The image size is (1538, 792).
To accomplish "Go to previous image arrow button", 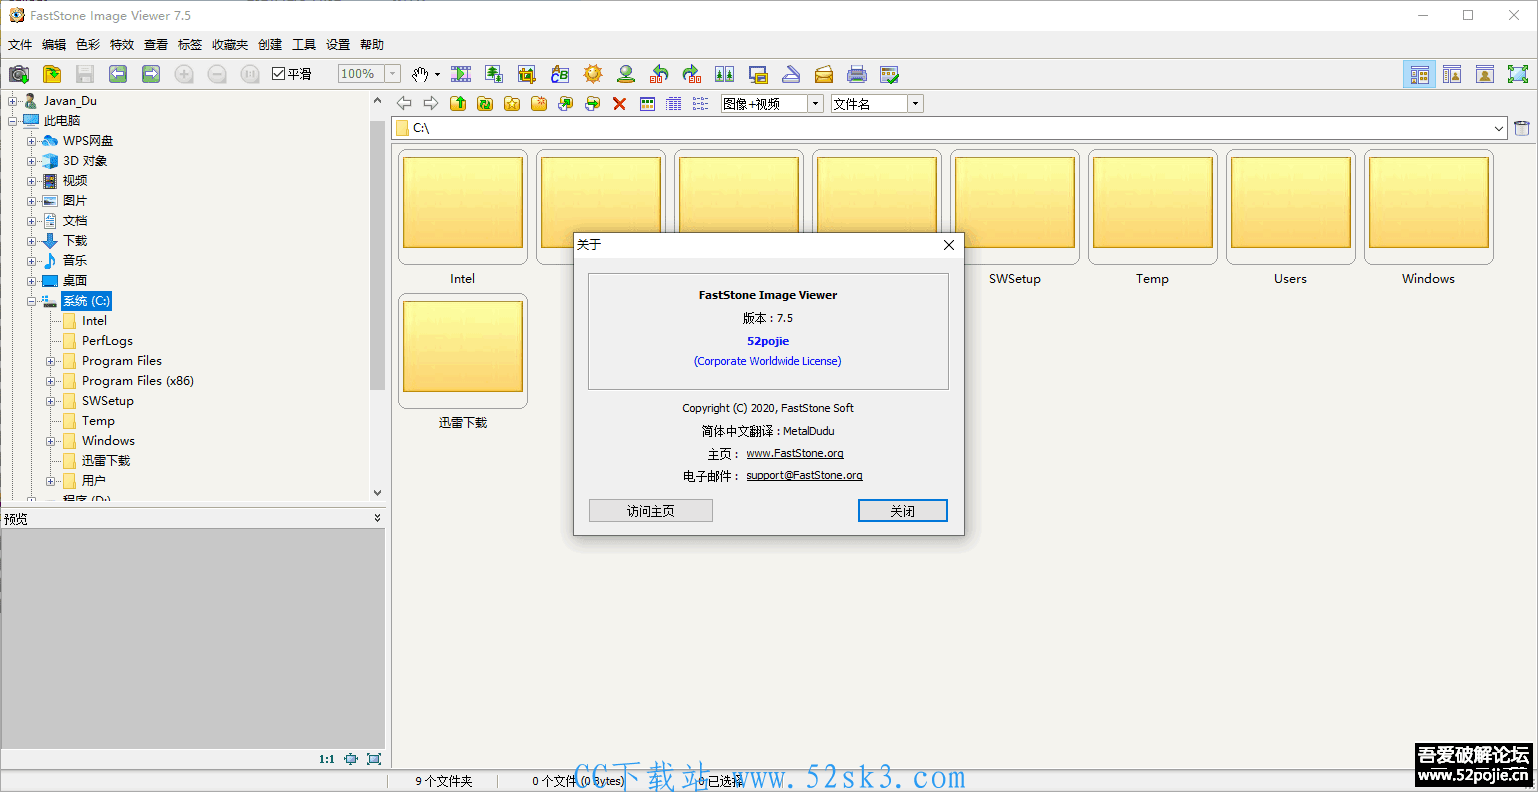I will pos(118,74).
